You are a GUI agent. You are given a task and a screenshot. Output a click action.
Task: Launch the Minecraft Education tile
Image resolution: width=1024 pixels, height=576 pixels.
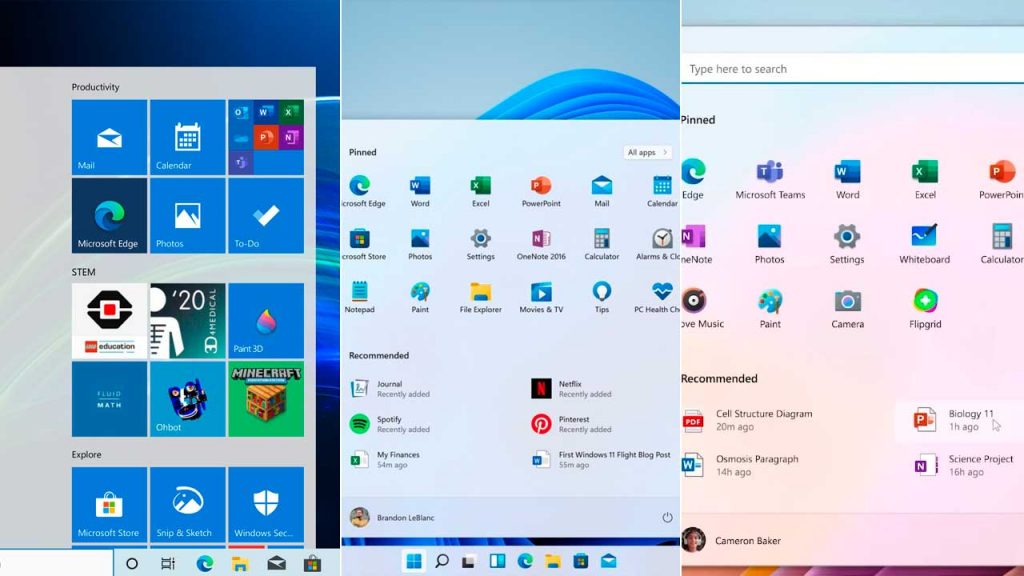tap(266, 399)
